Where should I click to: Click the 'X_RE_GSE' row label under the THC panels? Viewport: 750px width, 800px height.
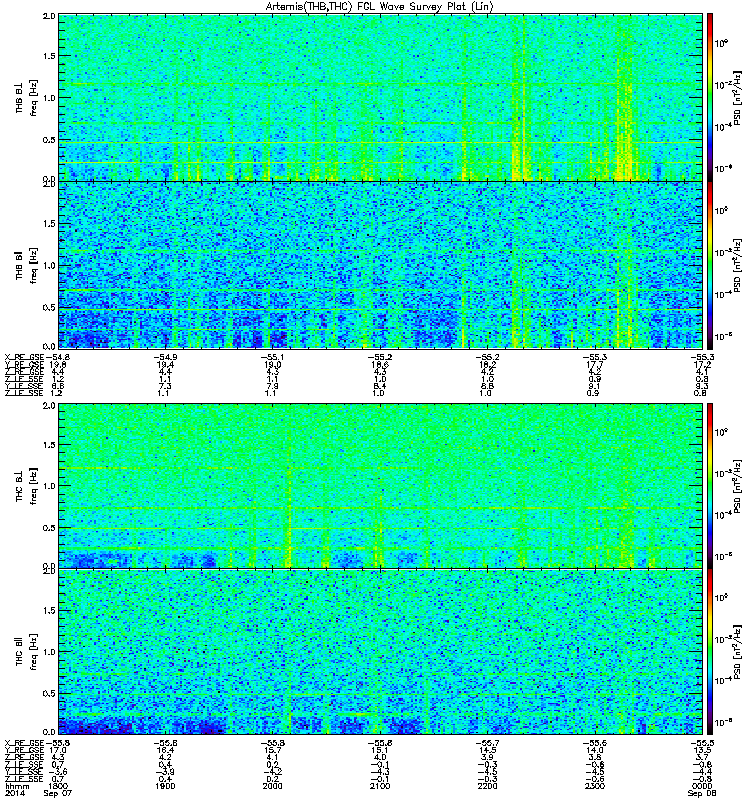[24, 743]
